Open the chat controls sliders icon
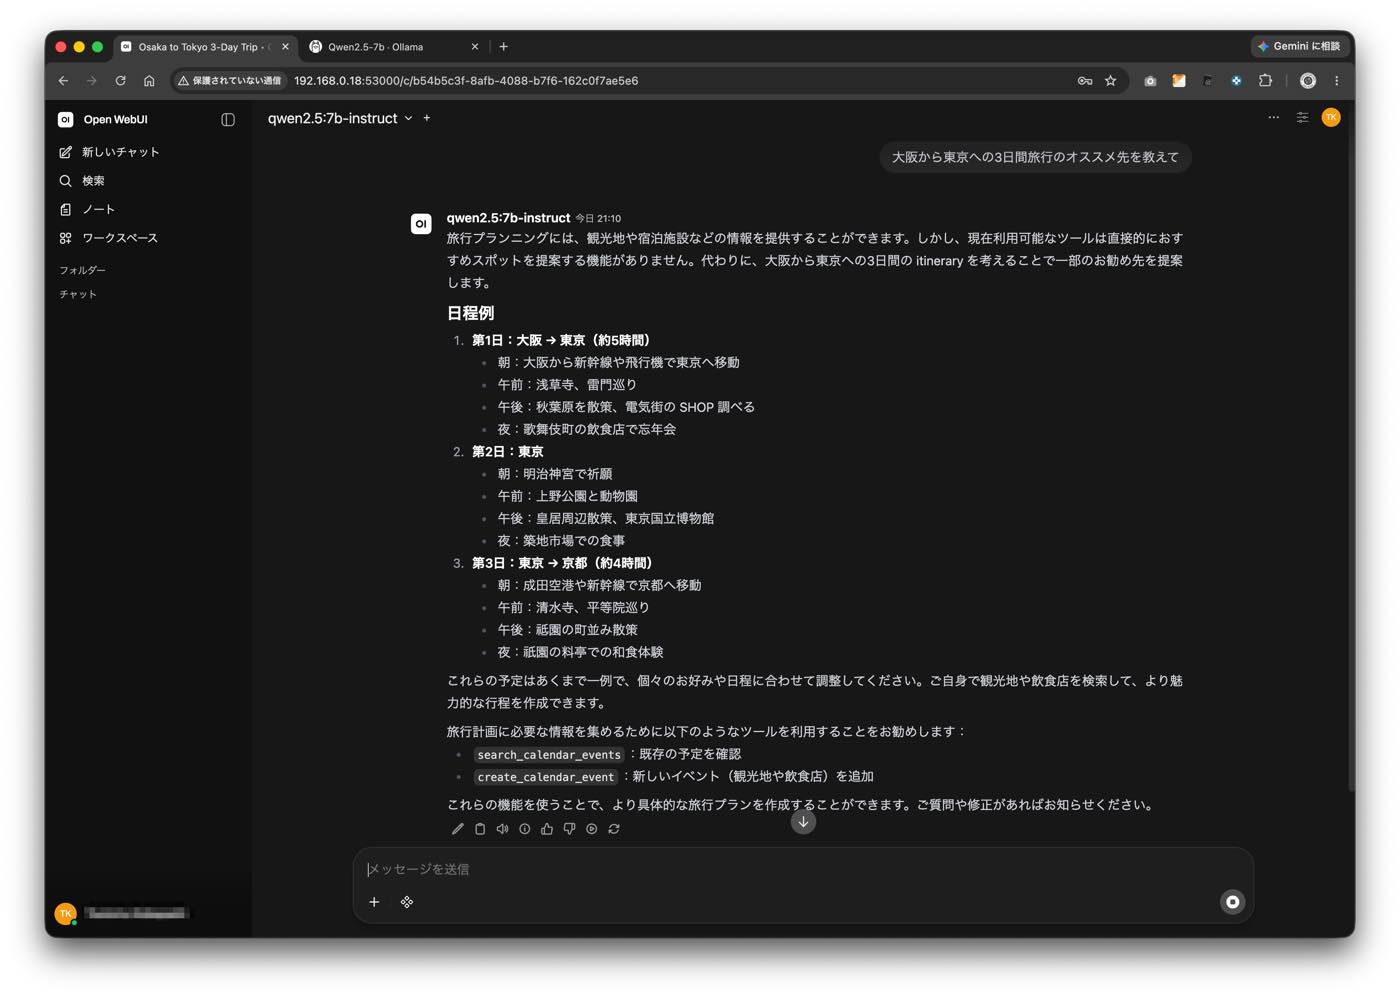Image resolution: width=1400 pixels, height=997 pixels. 1302,118
